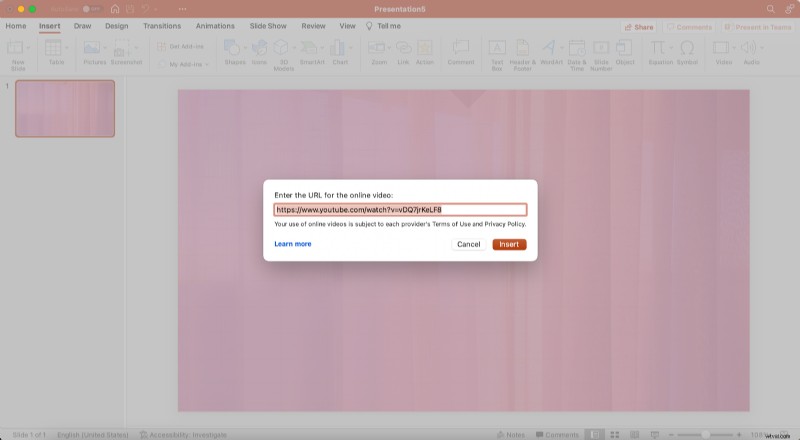Click the Audio icon

748,47
